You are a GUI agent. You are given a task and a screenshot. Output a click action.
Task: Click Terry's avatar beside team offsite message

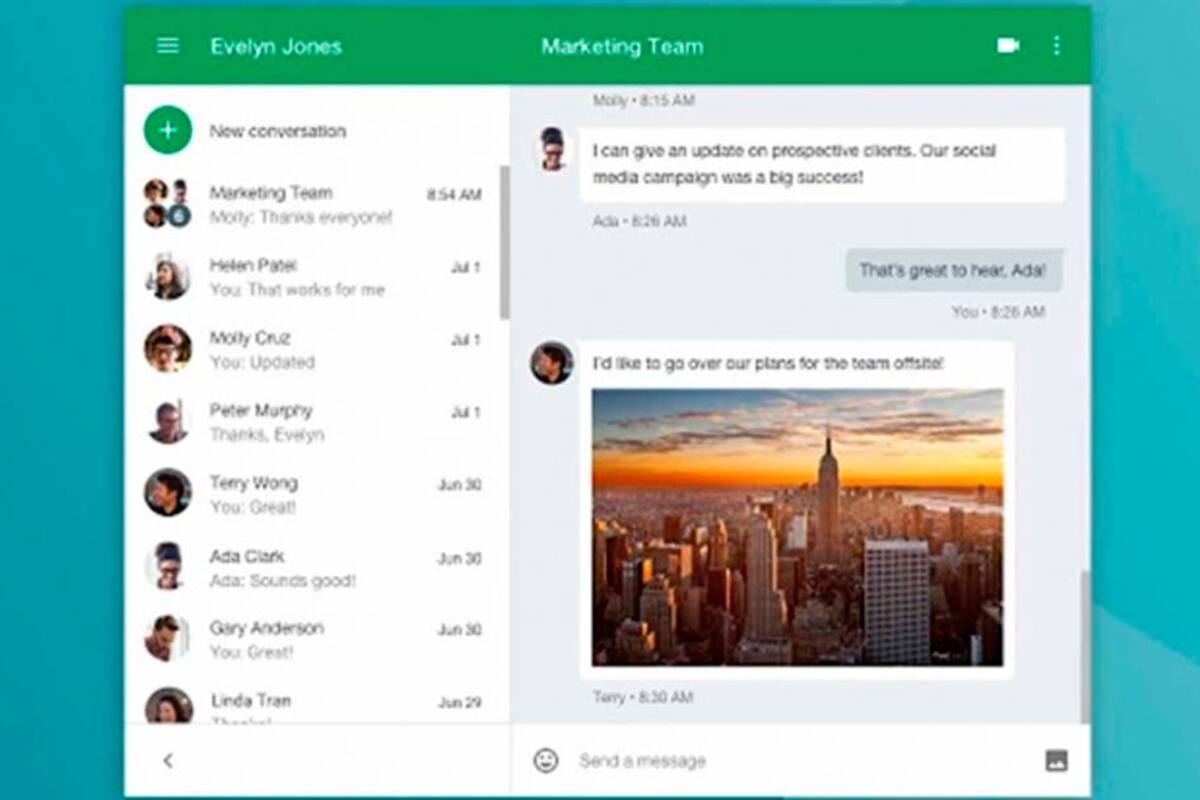point(552,363)
